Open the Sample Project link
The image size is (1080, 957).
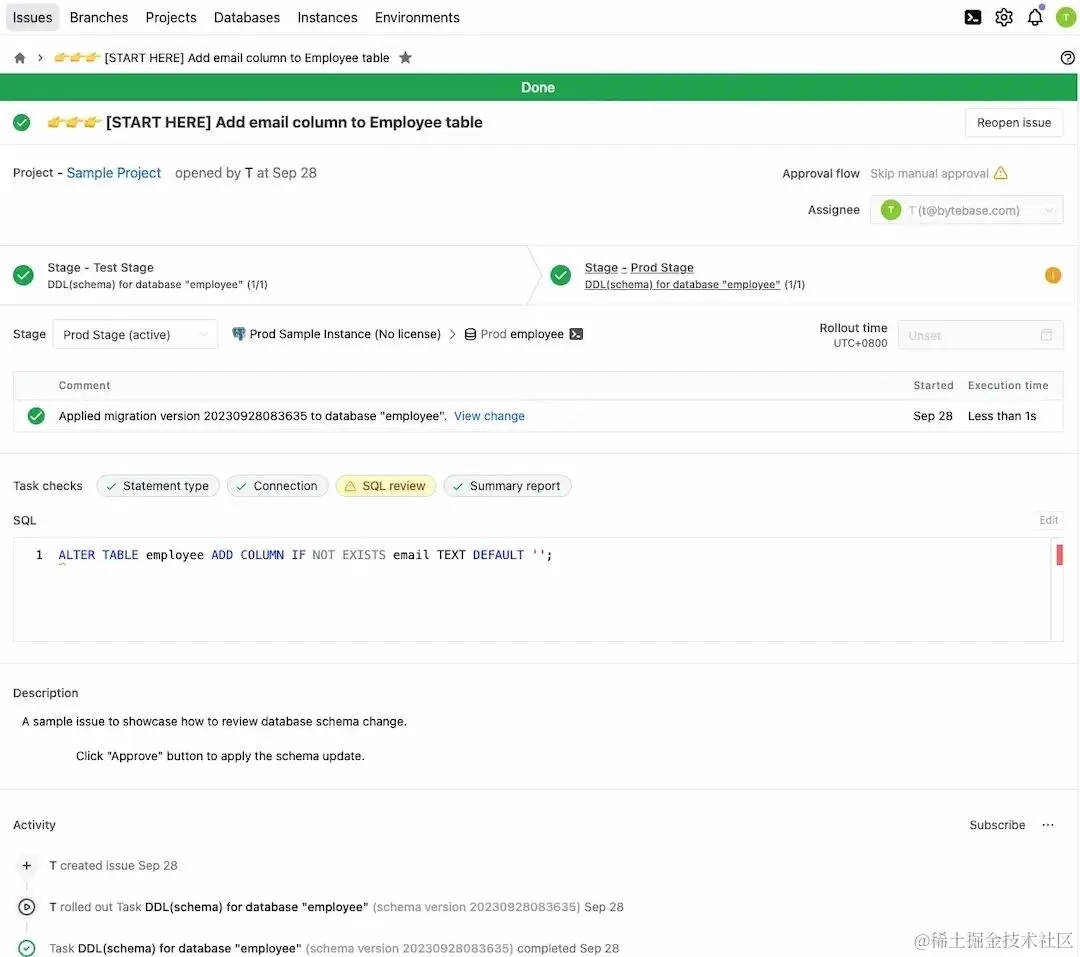[x=114, y=173]
